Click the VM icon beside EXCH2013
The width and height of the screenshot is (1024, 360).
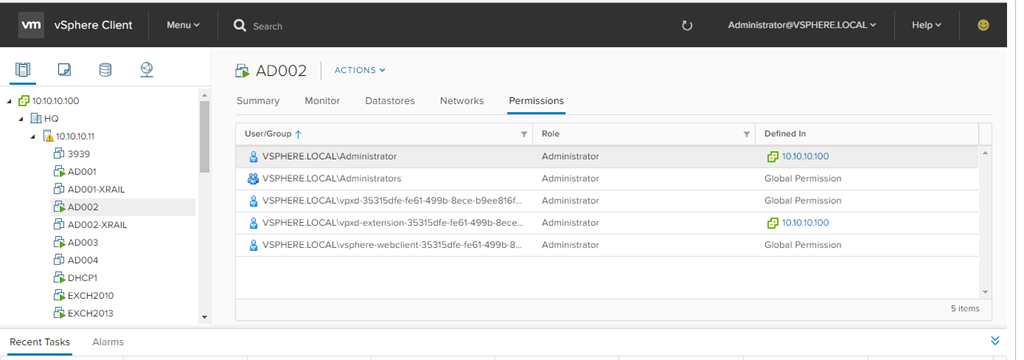click(59, 313)
